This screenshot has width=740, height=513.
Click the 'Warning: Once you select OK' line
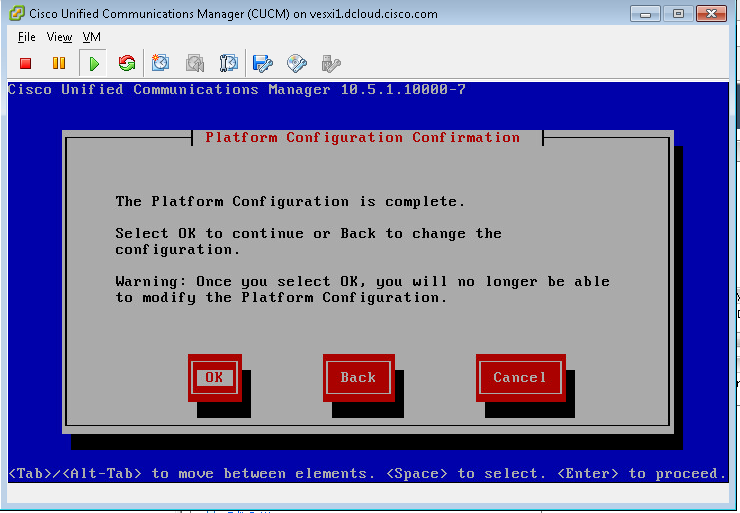coord(362,282)
